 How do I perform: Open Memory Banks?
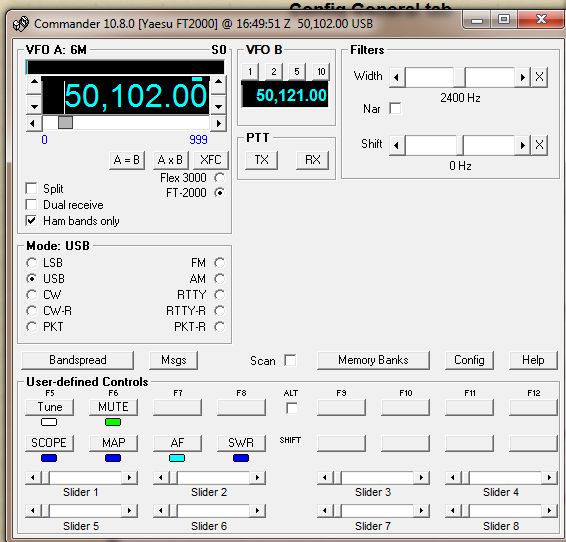(x=373, y=360)
